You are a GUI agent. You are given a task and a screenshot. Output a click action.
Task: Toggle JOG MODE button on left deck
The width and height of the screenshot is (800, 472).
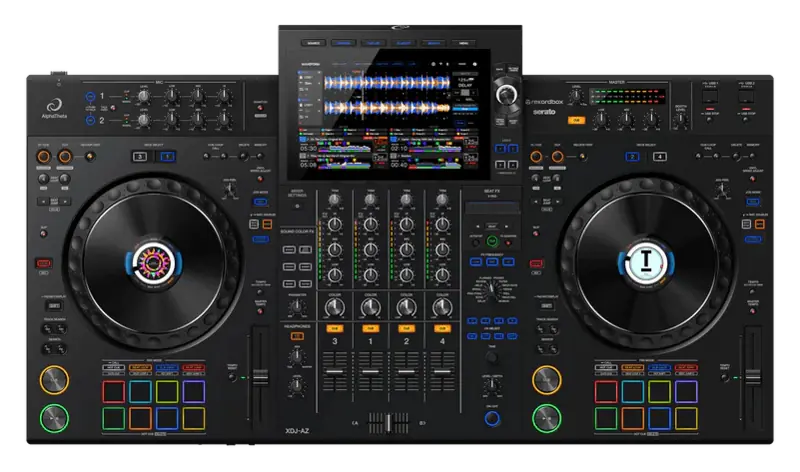tap(261, 202)
